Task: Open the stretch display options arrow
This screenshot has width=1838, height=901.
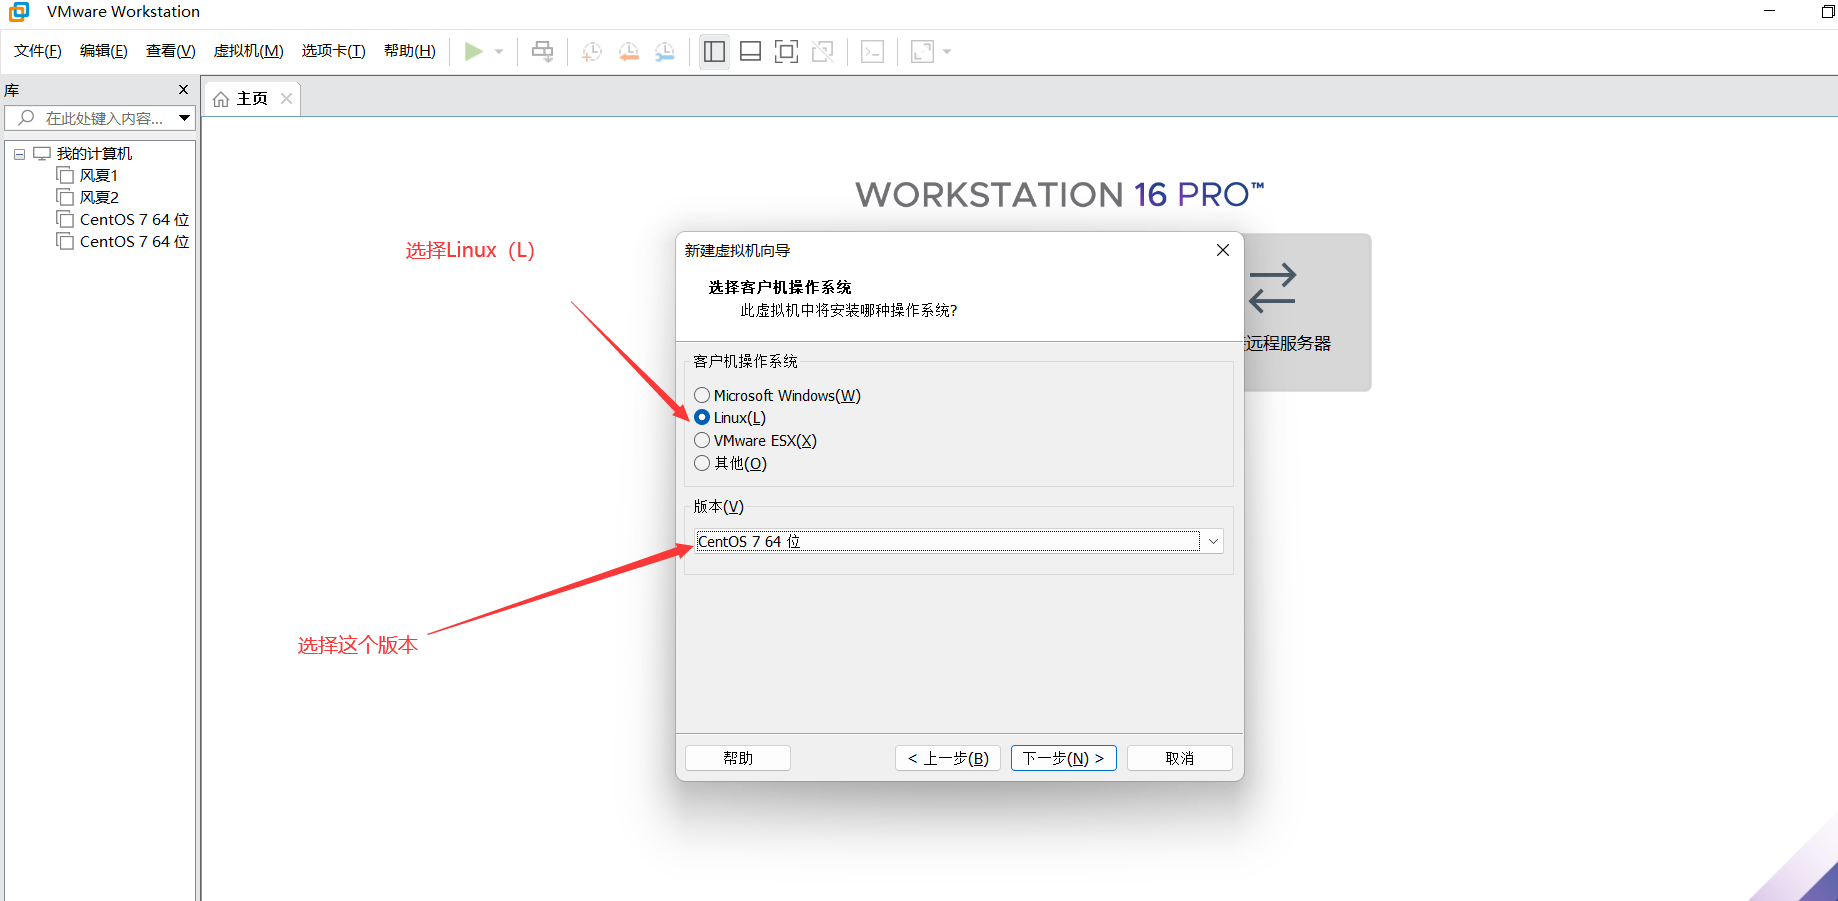Action: pos(947,51)
